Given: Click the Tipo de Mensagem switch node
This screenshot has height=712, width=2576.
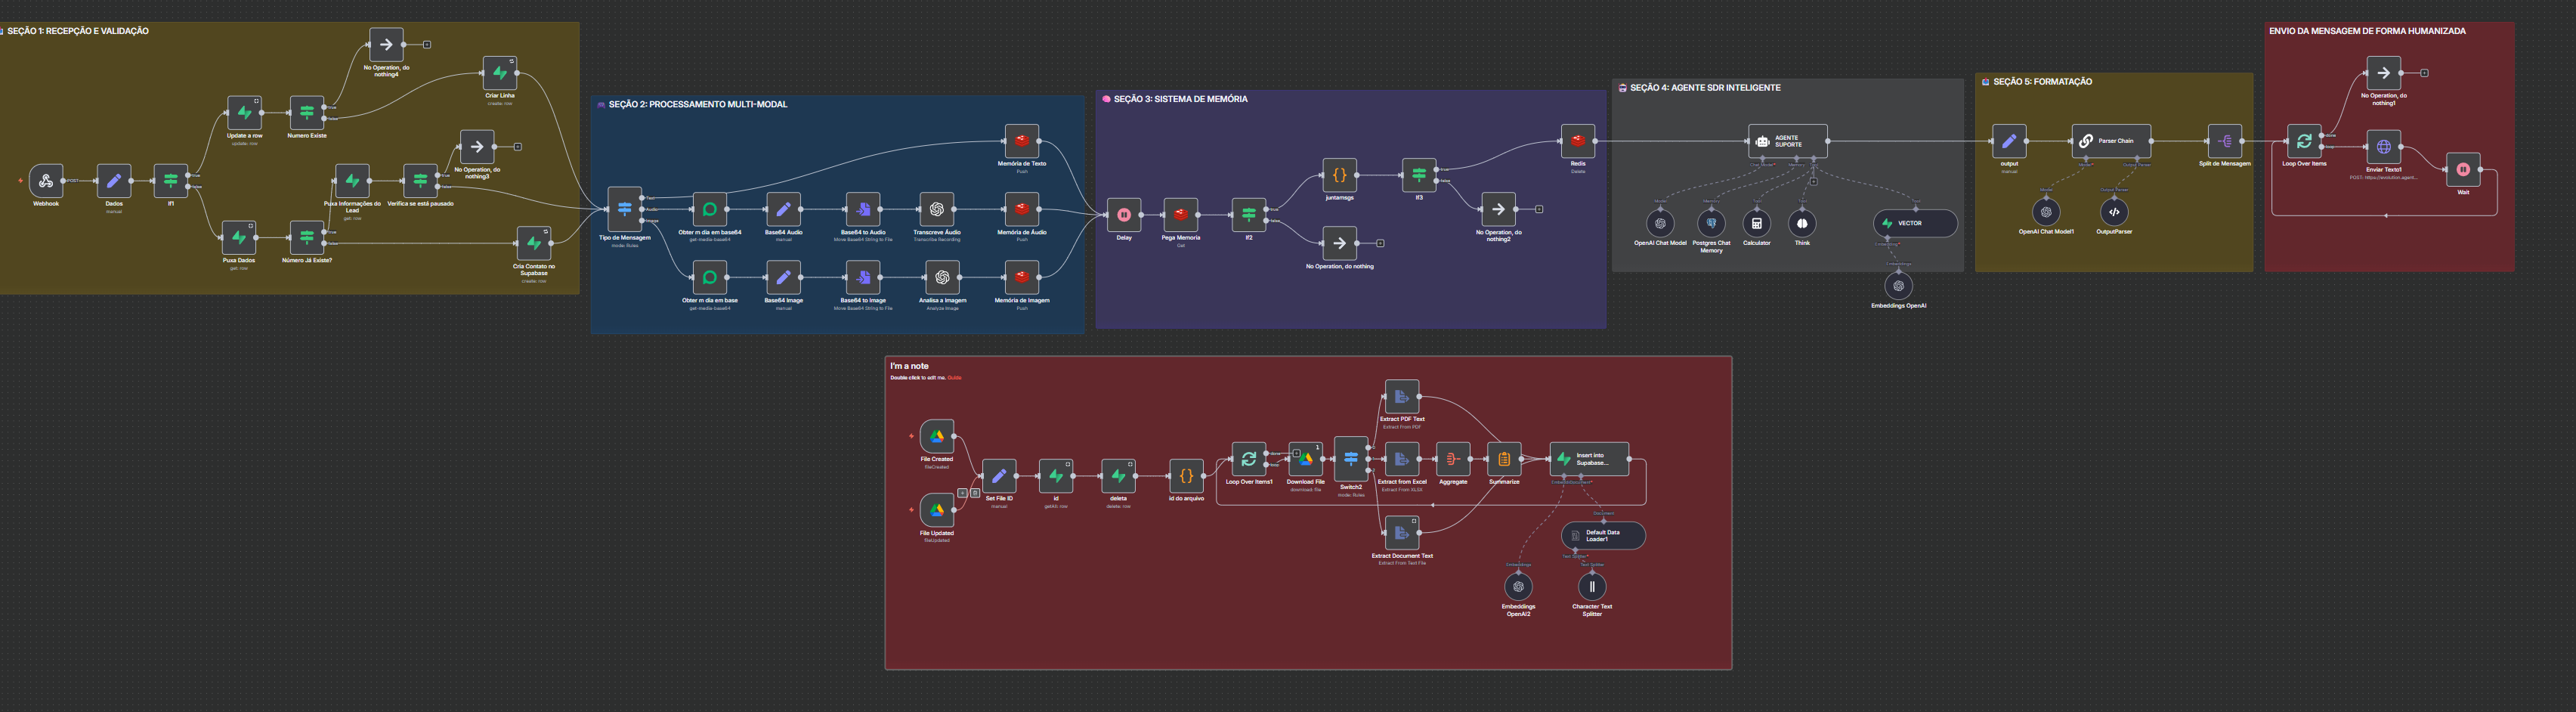Looking at the screenshot, I should point(624,209).
